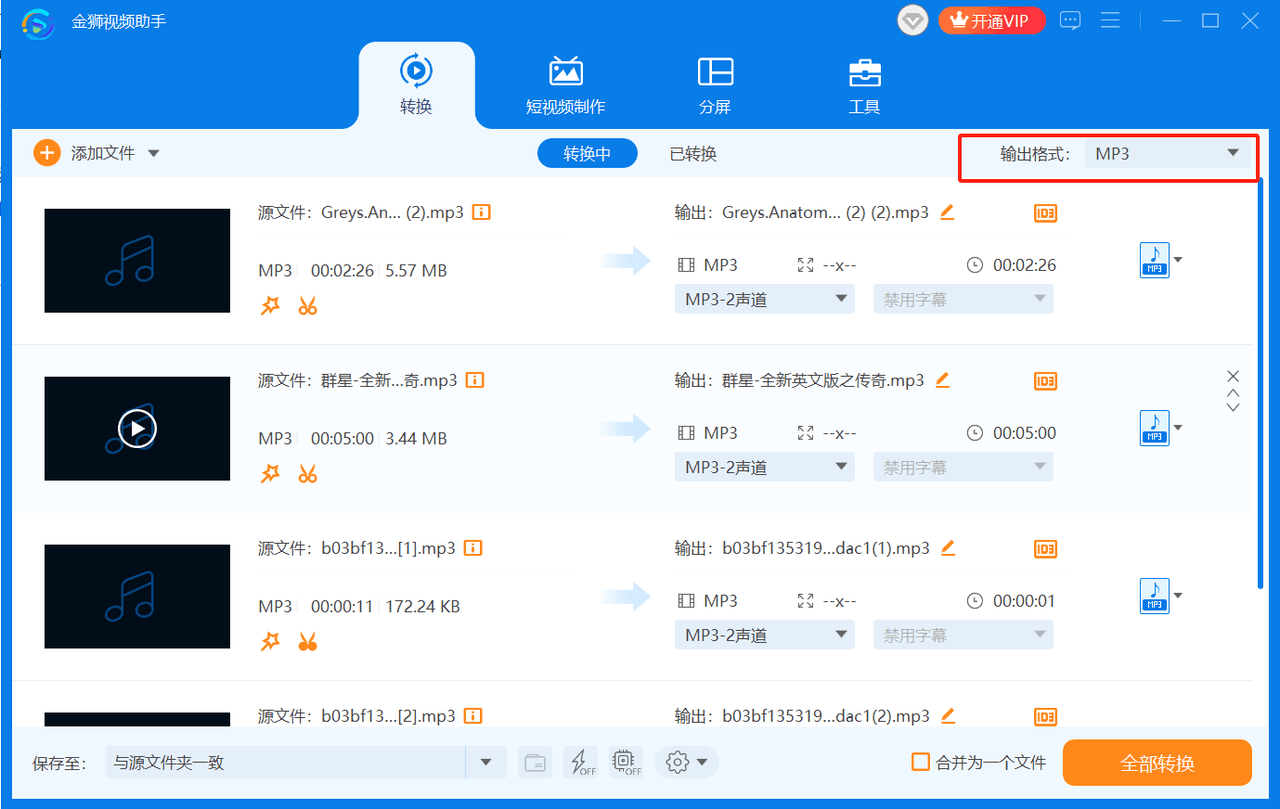Click the 5.57 MB file size
Screen dimensions: 1280x809
pos(416,270)
